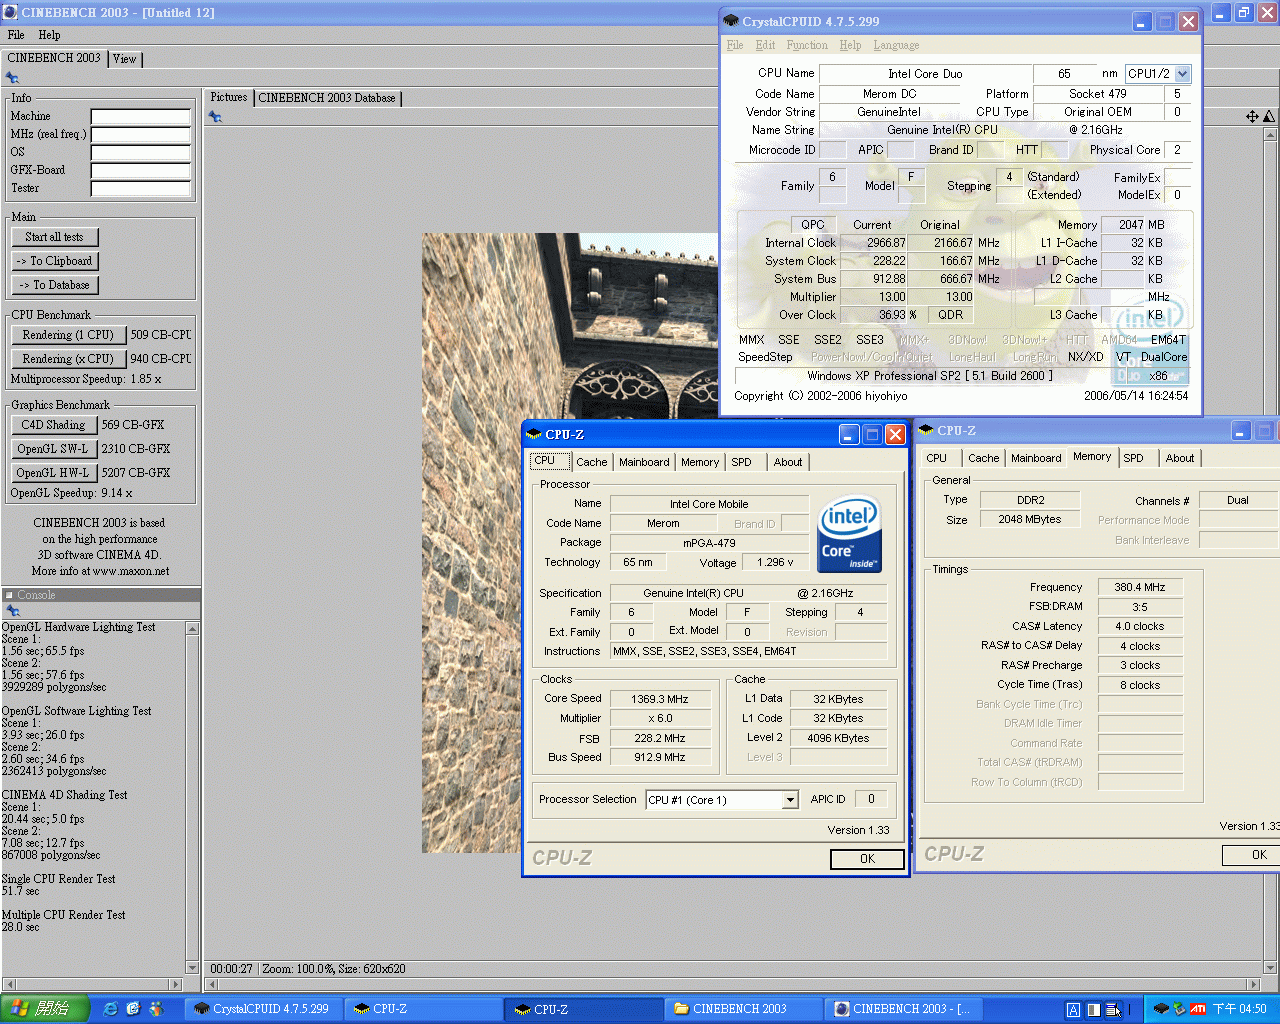Click the Console scrollbar up arrow
The image size is (1280, 1024).
click(x=193, y=628)
